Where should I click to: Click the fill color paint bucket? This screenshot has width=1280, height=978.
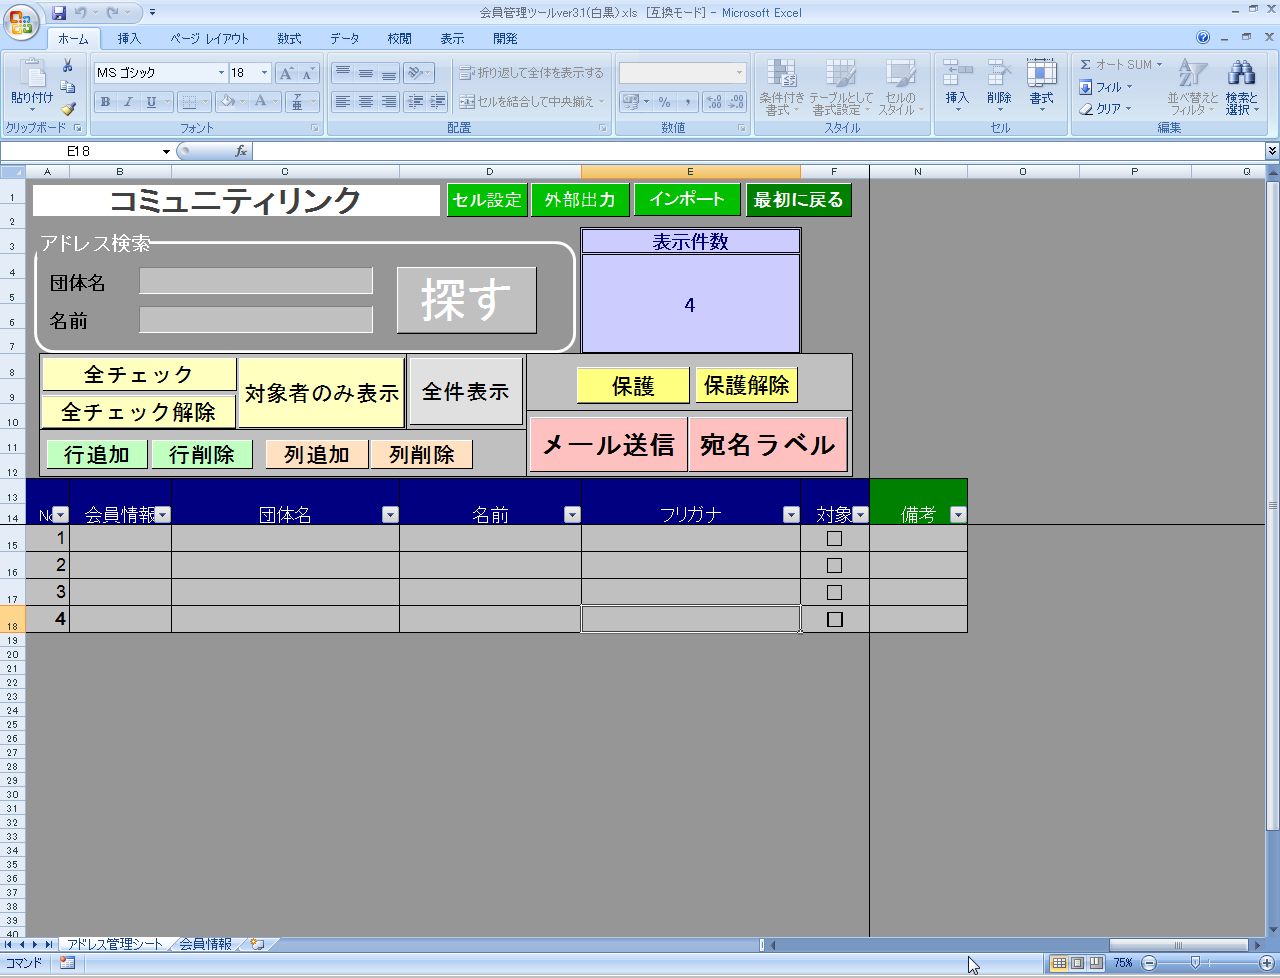click(228, 101)
